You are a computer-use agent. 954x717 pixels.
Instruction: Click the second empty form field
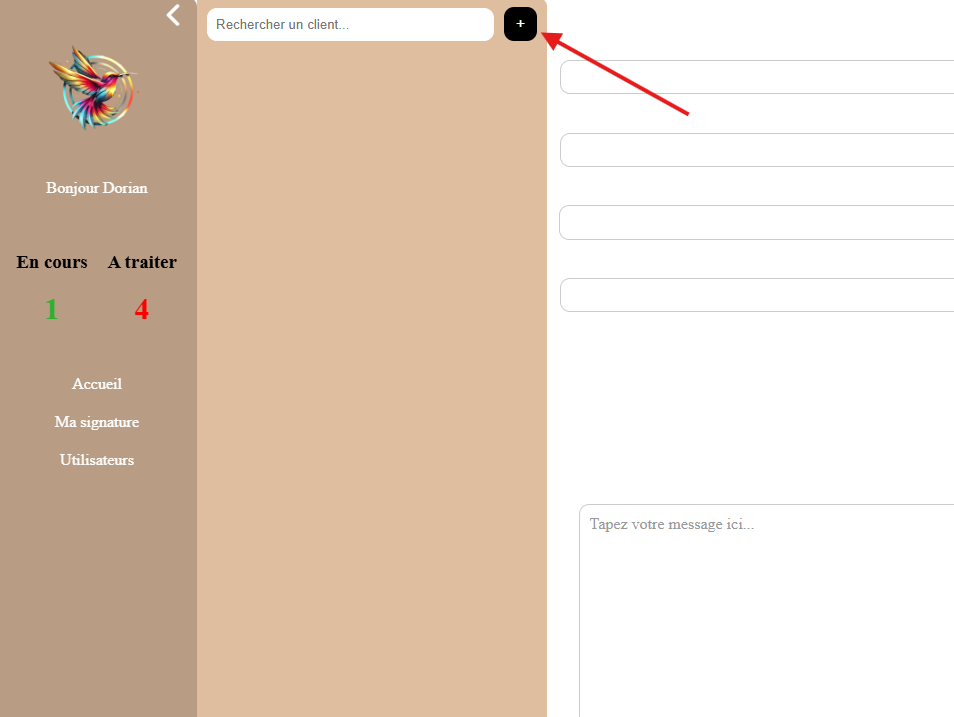coord(757,150)
